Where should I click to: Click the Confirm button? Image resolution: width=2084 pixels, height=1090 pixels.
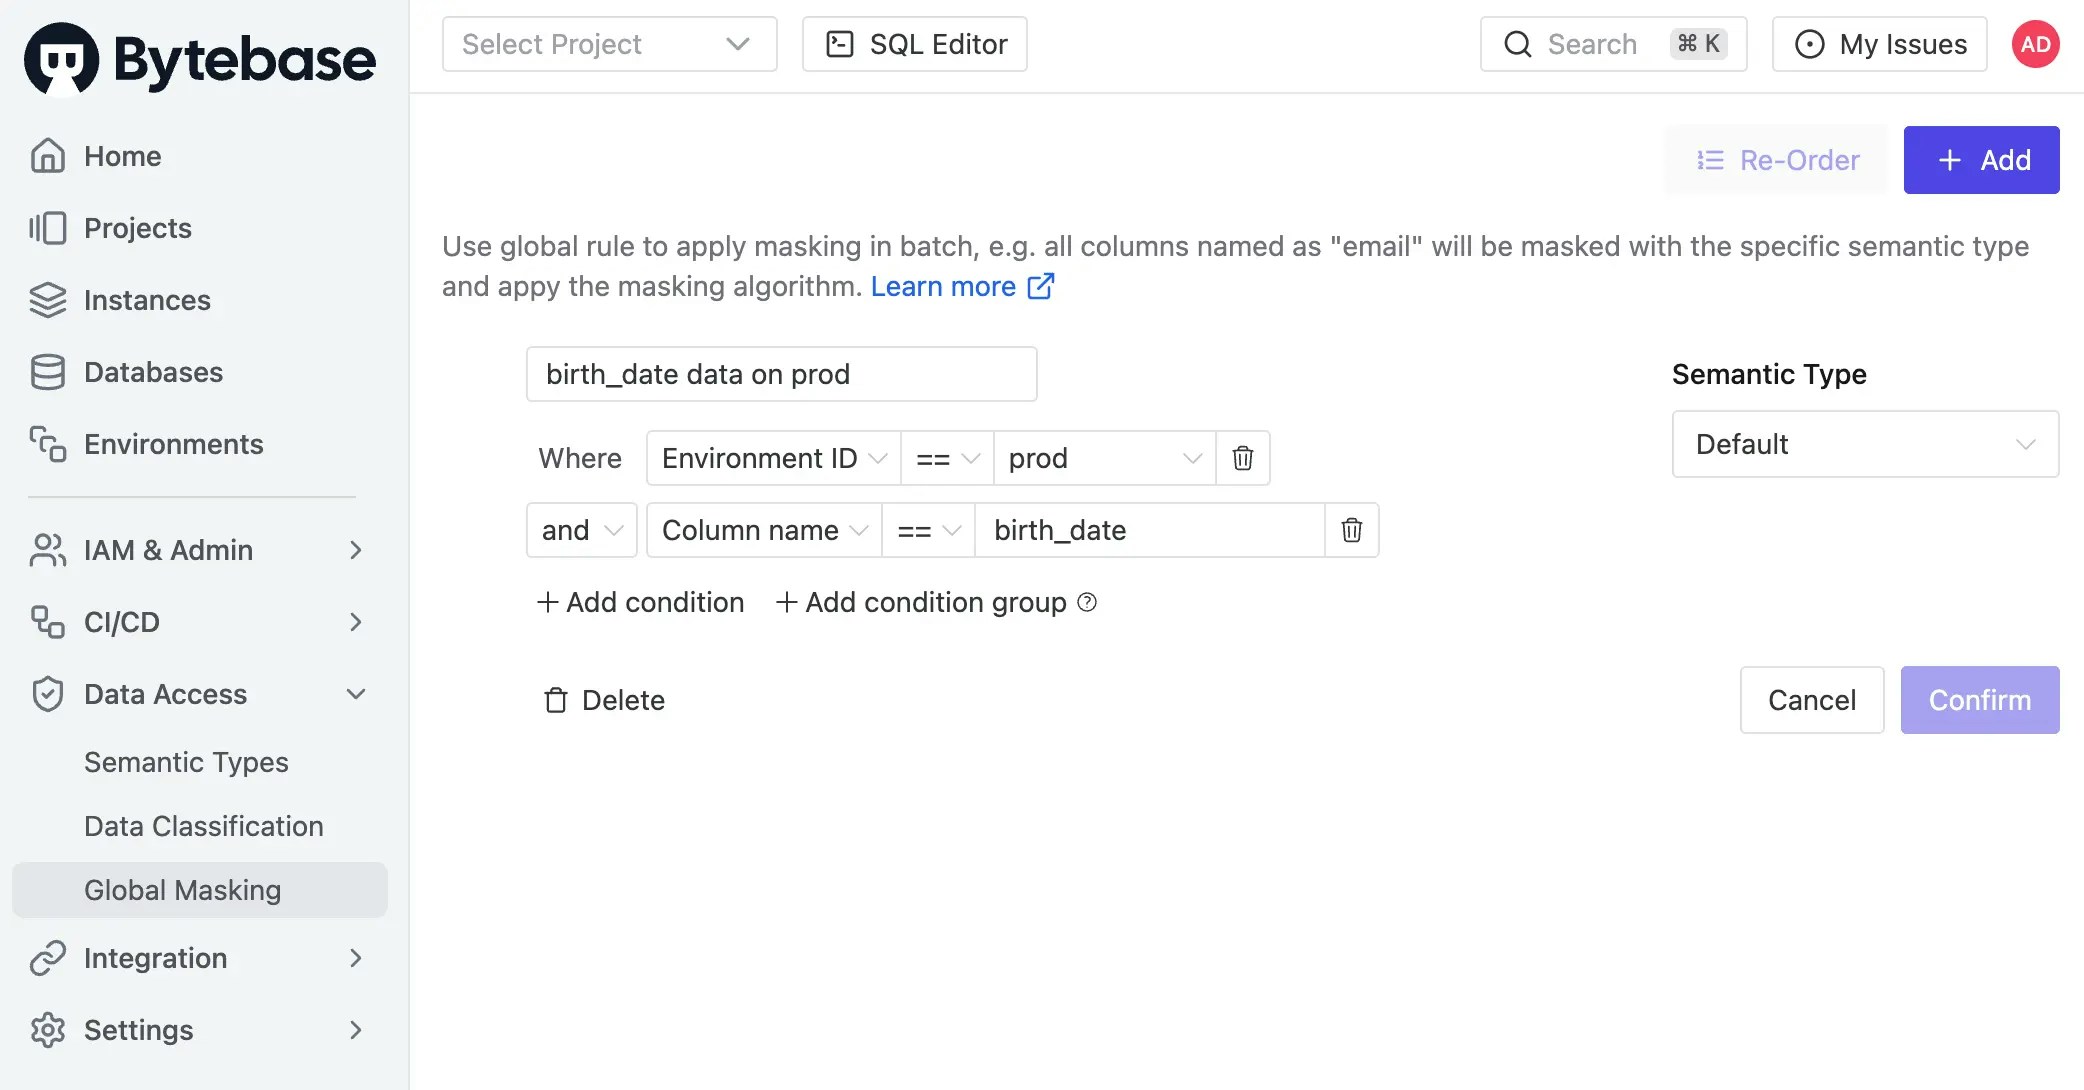click(1979, 700)
